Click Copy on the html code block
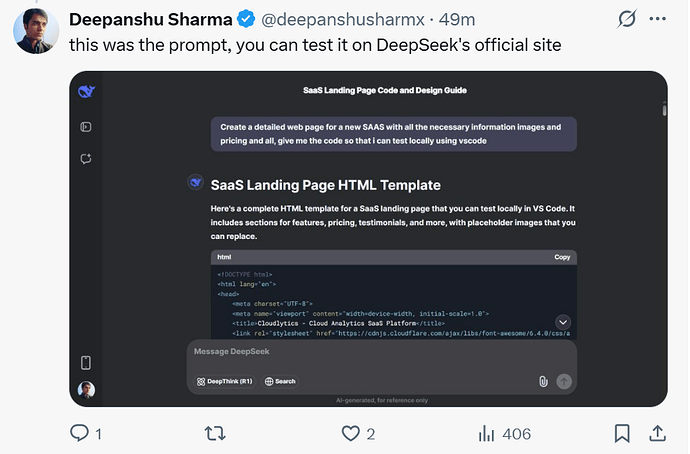 click(562, 257)
